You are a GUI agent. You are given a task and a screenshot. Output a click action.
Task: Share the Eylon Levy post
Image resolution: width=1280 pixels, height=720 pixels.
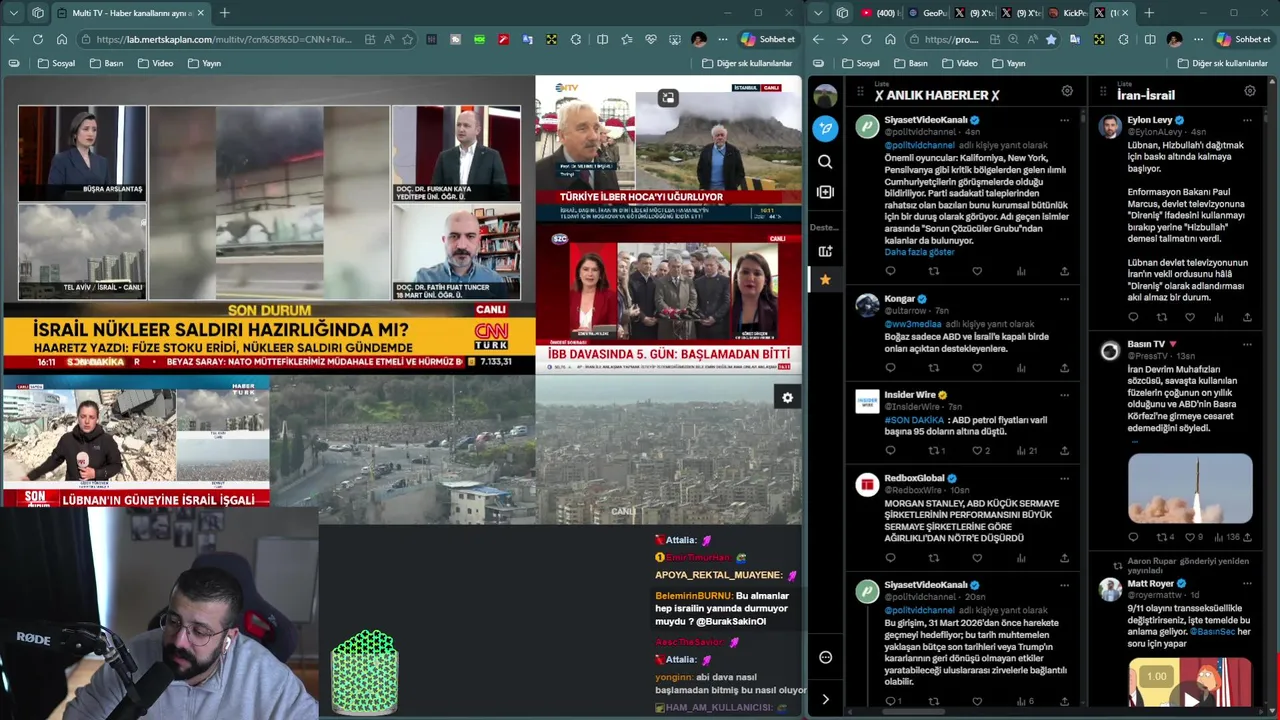click(1247, 317)
